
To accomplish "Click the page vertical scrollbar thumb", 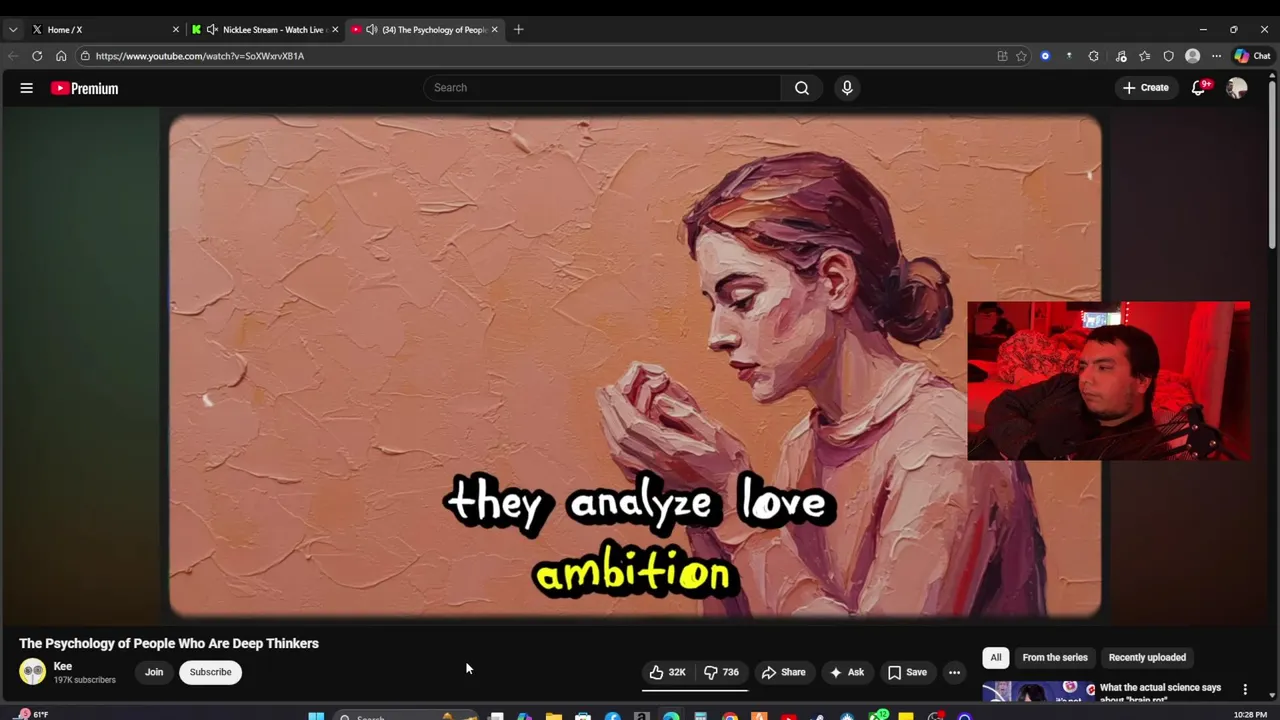I will (1272, 164).
